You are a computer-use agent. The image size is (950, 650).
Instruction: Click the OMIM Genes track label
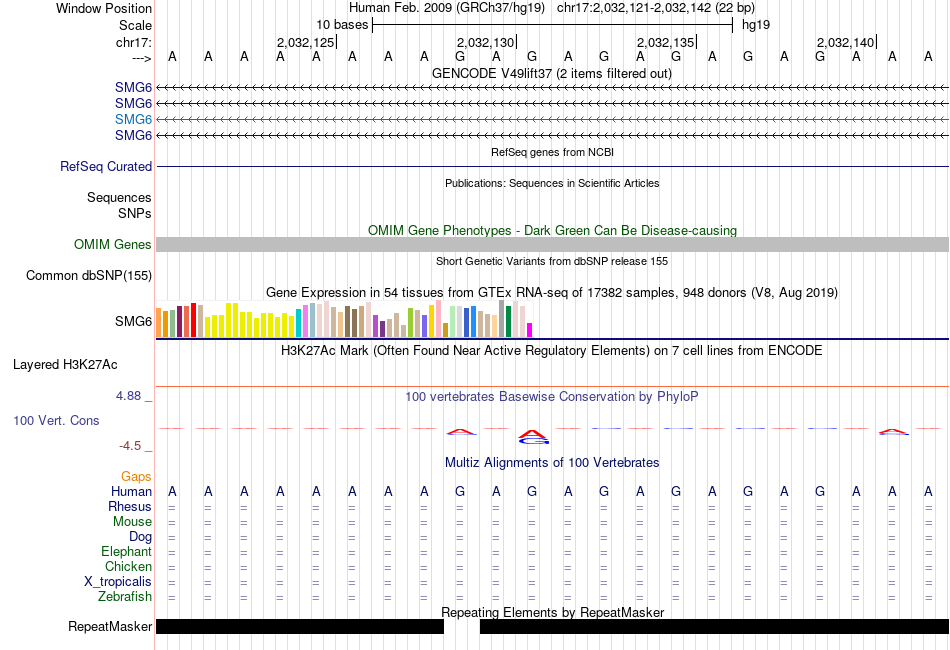(112, 244)
